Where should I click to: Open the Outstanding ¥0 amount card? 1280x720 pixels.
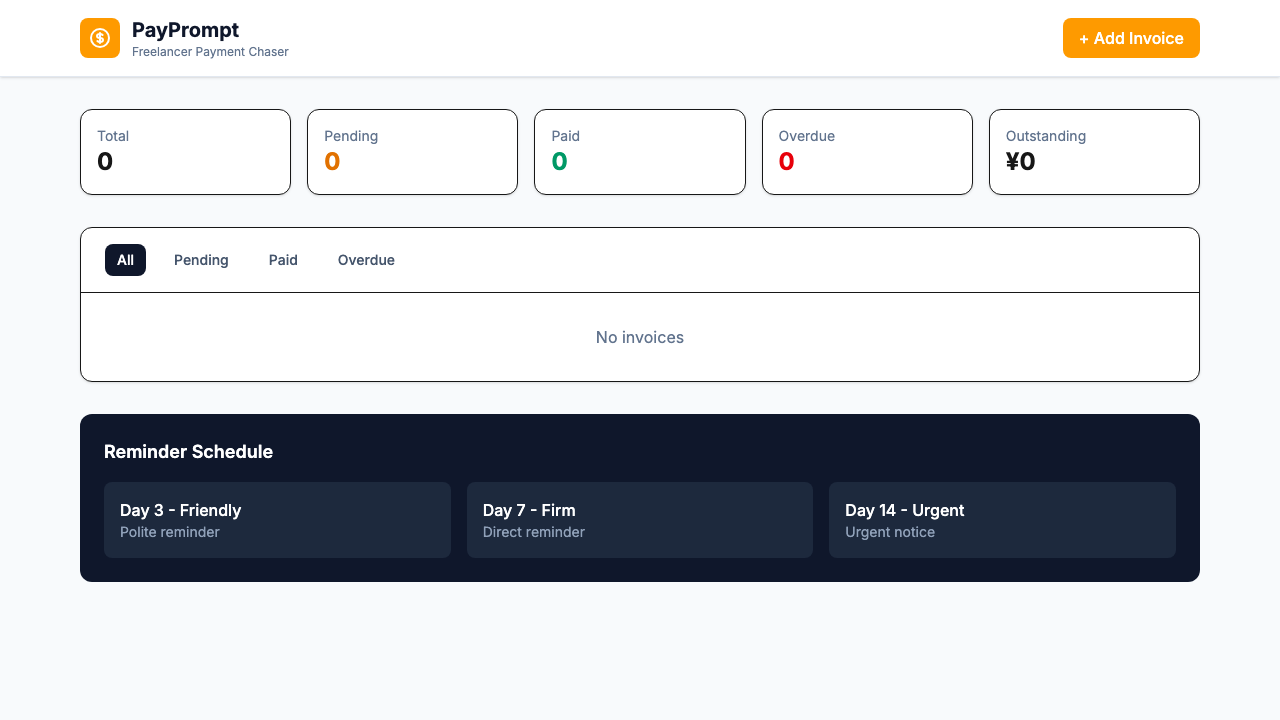(x=1094, y=151)
